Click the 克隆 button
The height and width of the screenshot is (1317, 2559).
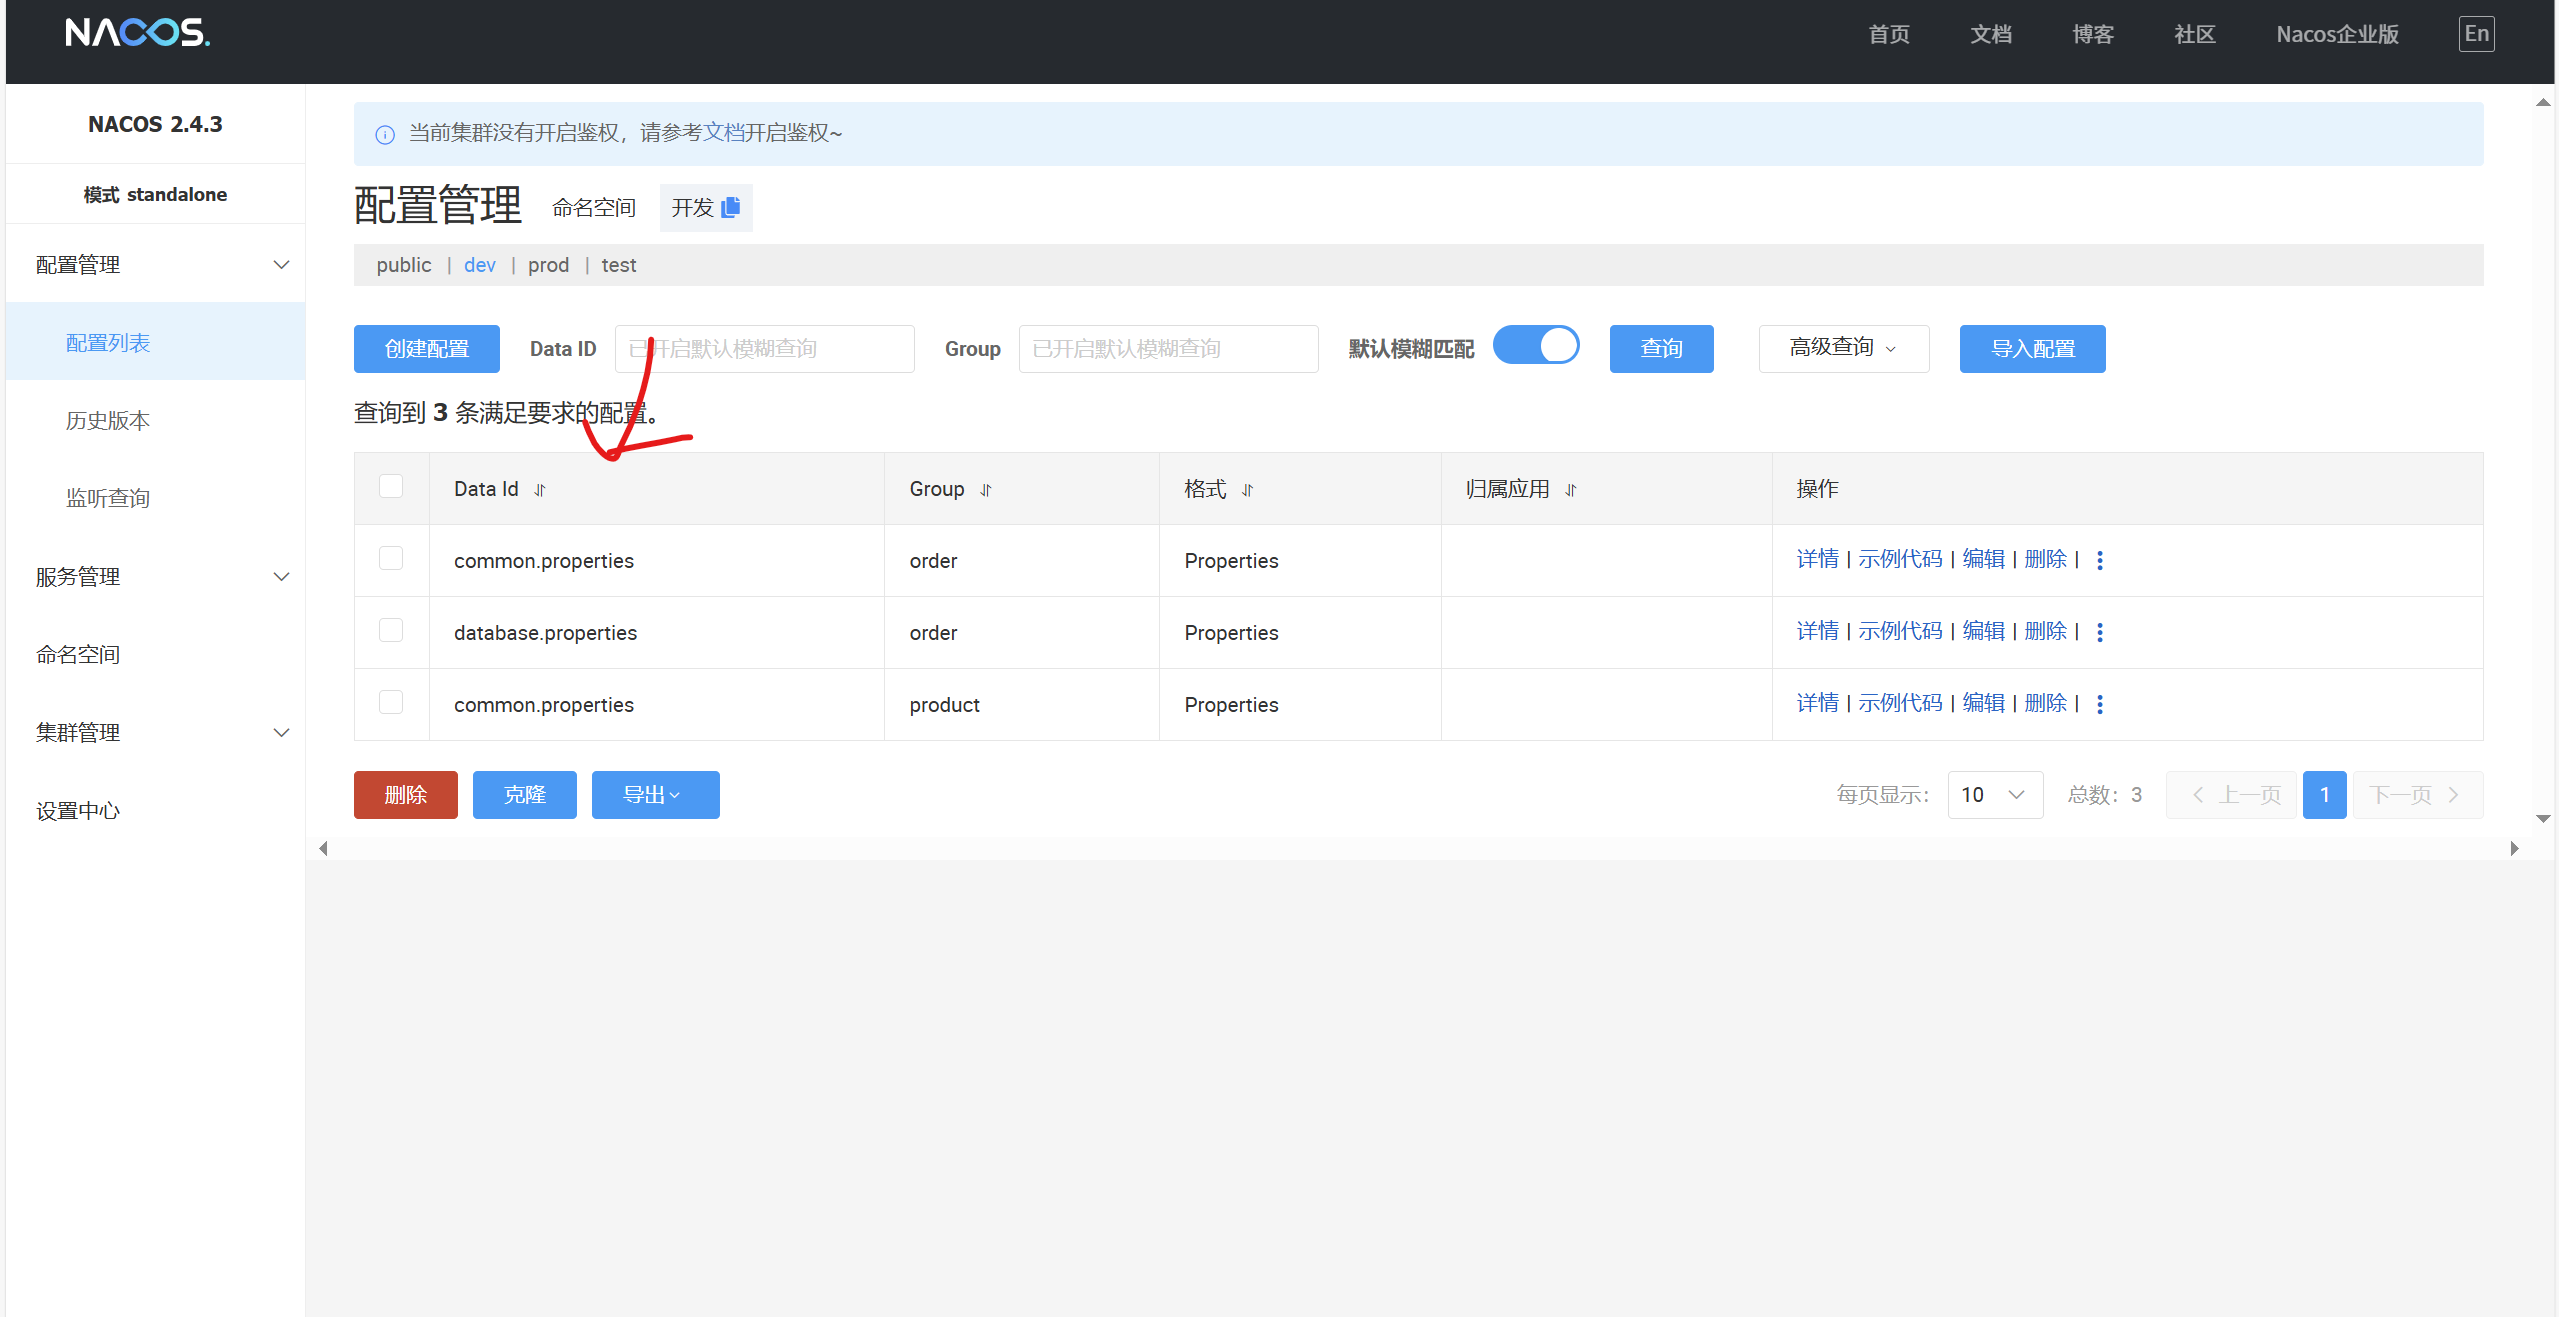pos(525,795)
